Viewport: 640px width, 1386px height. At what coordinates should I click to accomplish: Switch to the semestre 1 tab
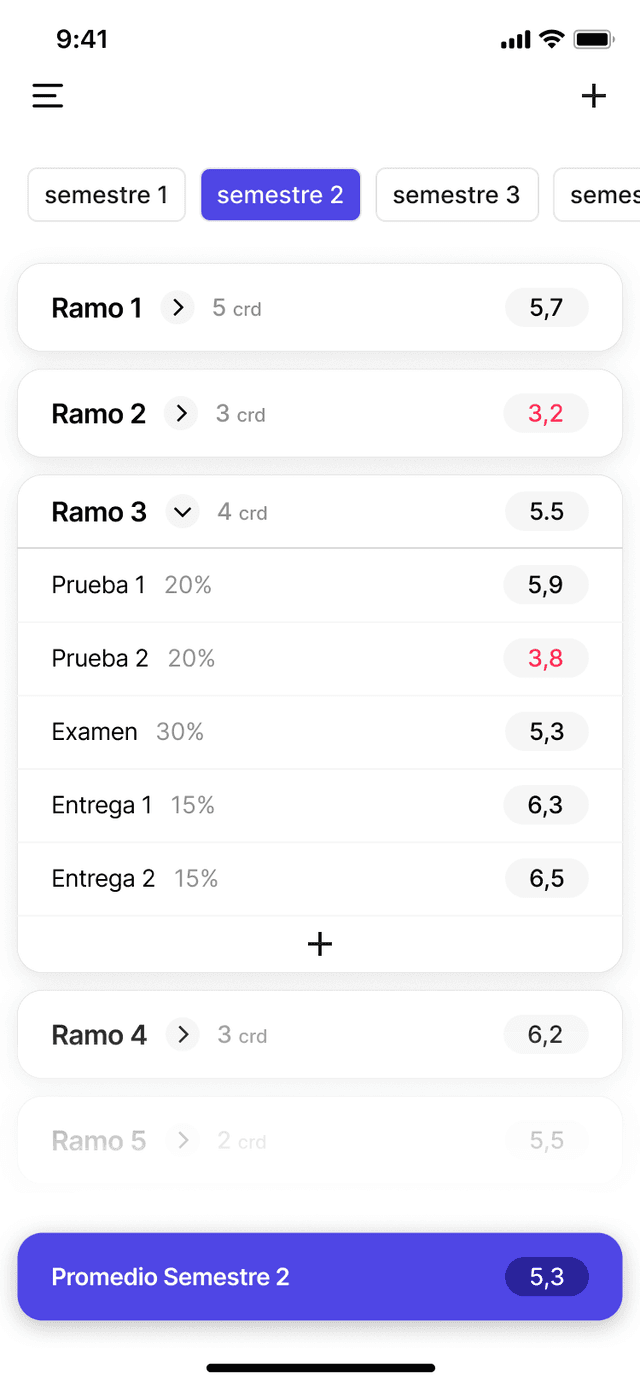[106, 194]
